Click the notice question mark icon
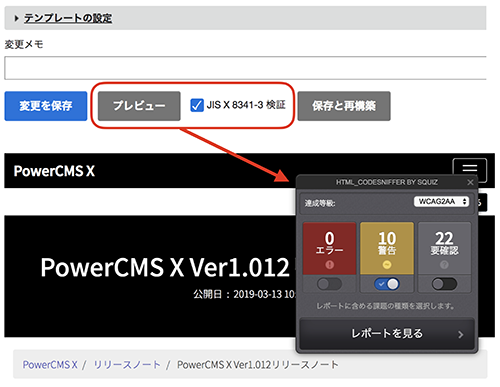Image resolution: width=500 pixels, height=387 pixels. 444,265
